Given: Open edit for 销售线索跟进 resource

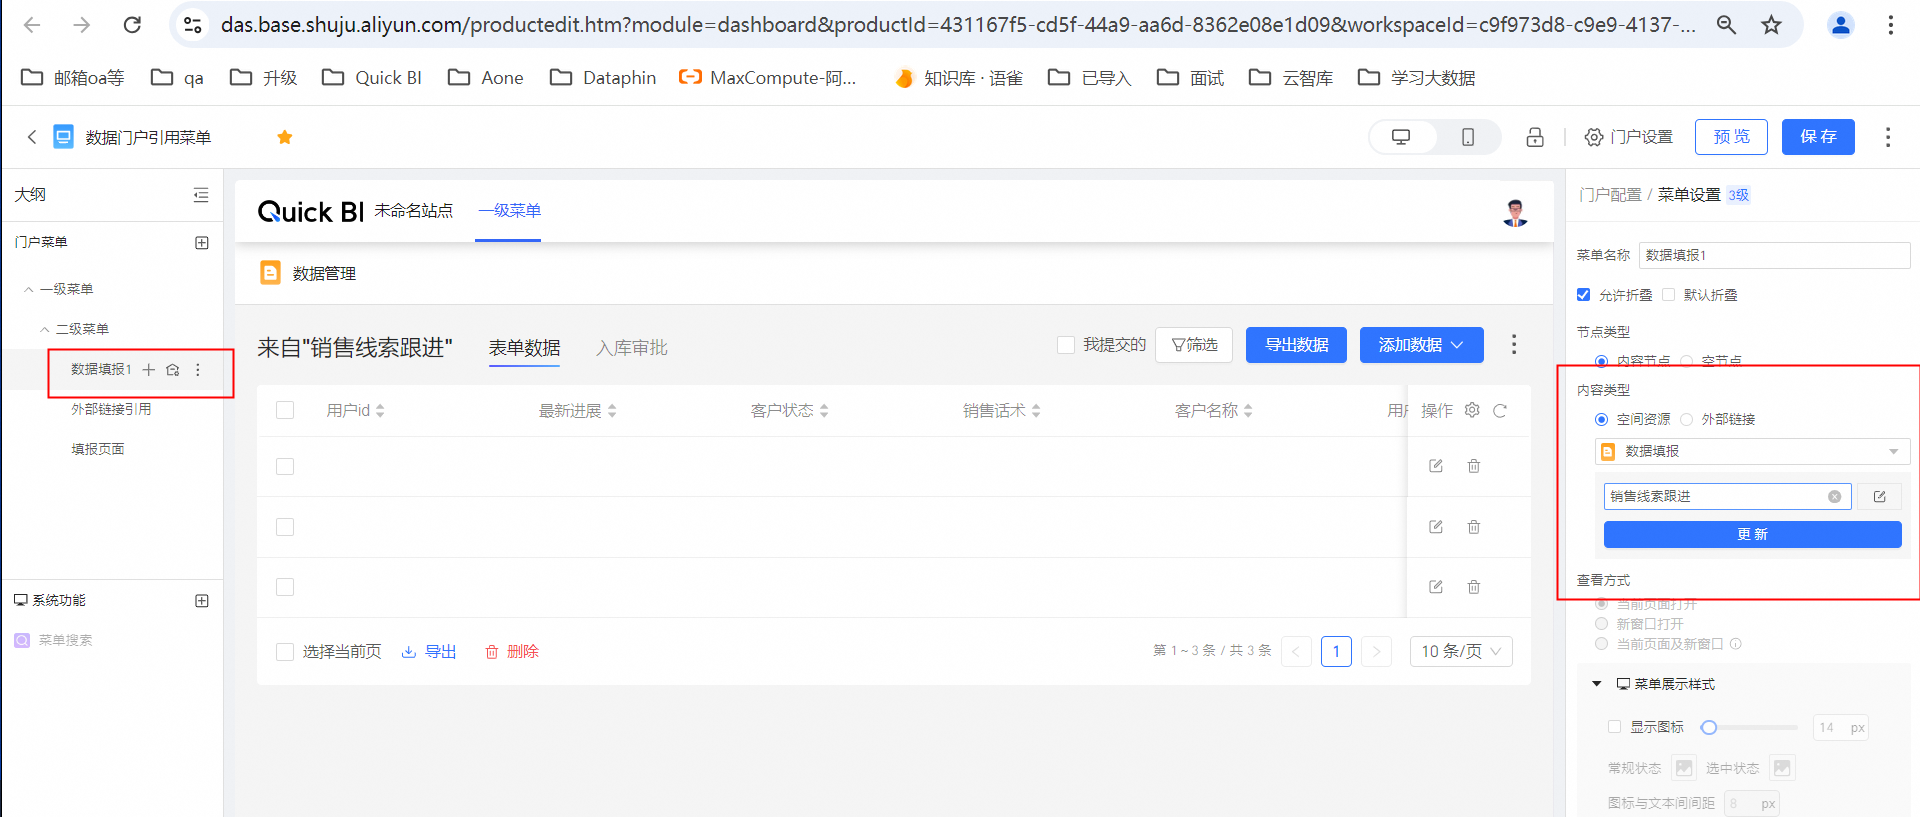Looking at the screenshot, I should [1880, 497].
